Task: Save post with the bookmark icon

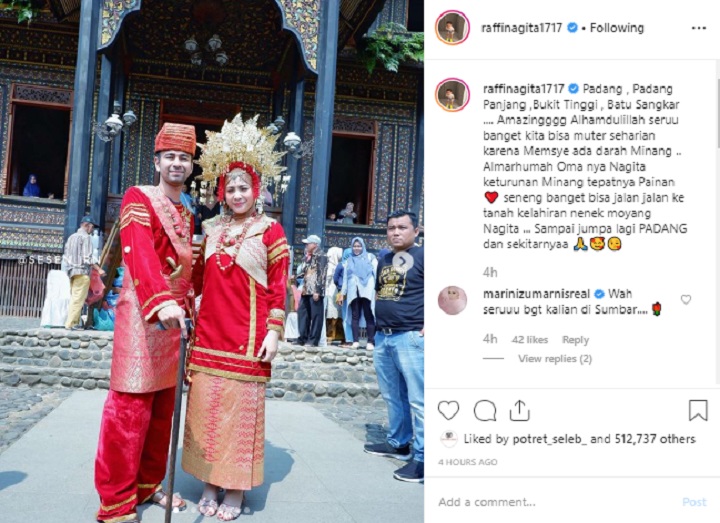Action: (x=698, y=410)
